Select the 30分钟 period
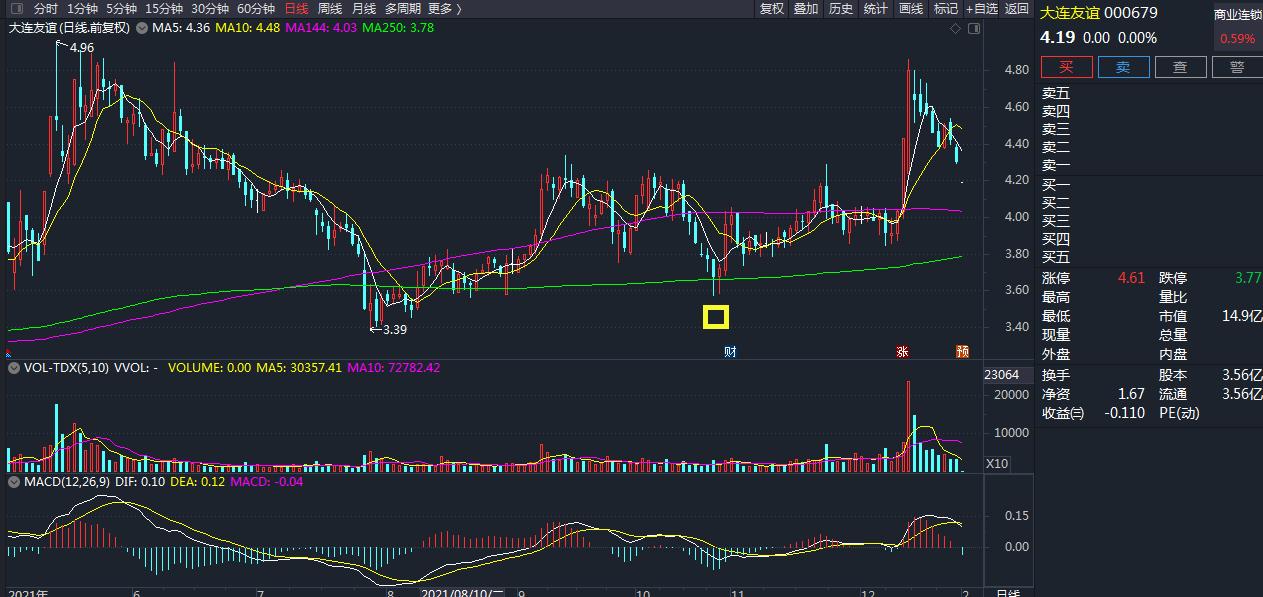 tap(210, 9)
